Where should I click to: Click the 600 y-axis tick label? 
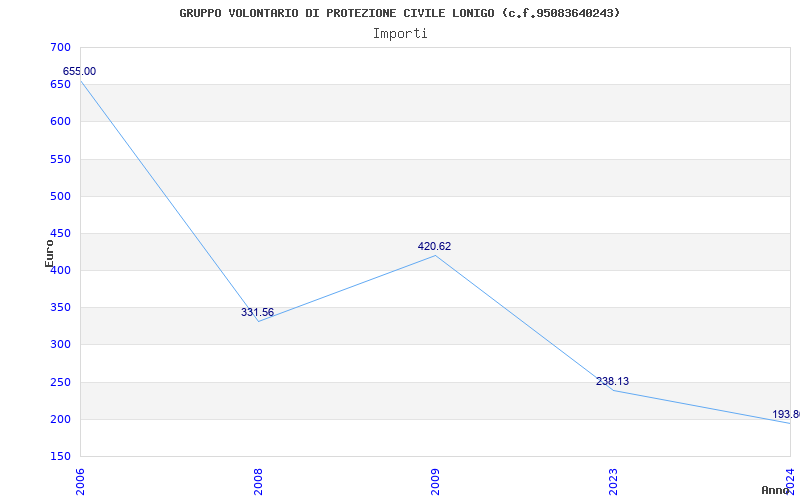pos(60,122)
